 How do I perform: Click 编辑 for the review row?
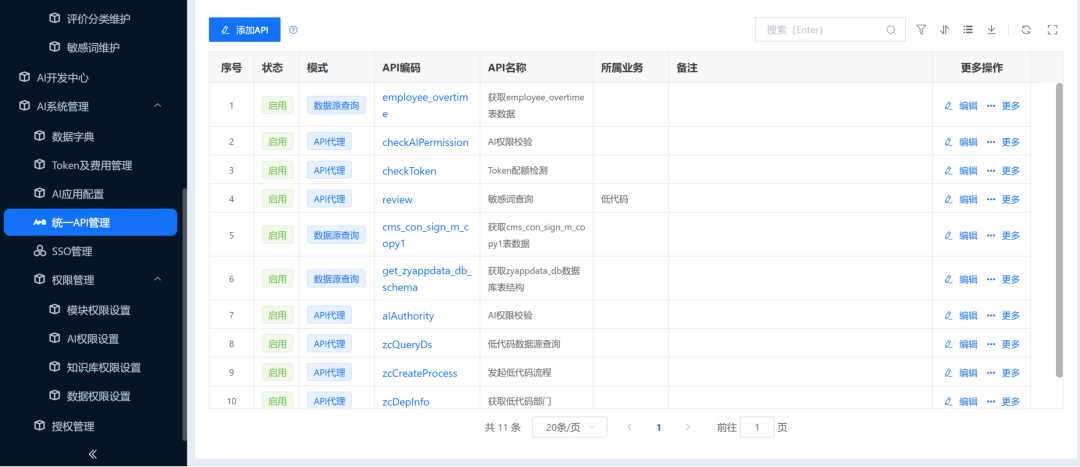point(961,199)
